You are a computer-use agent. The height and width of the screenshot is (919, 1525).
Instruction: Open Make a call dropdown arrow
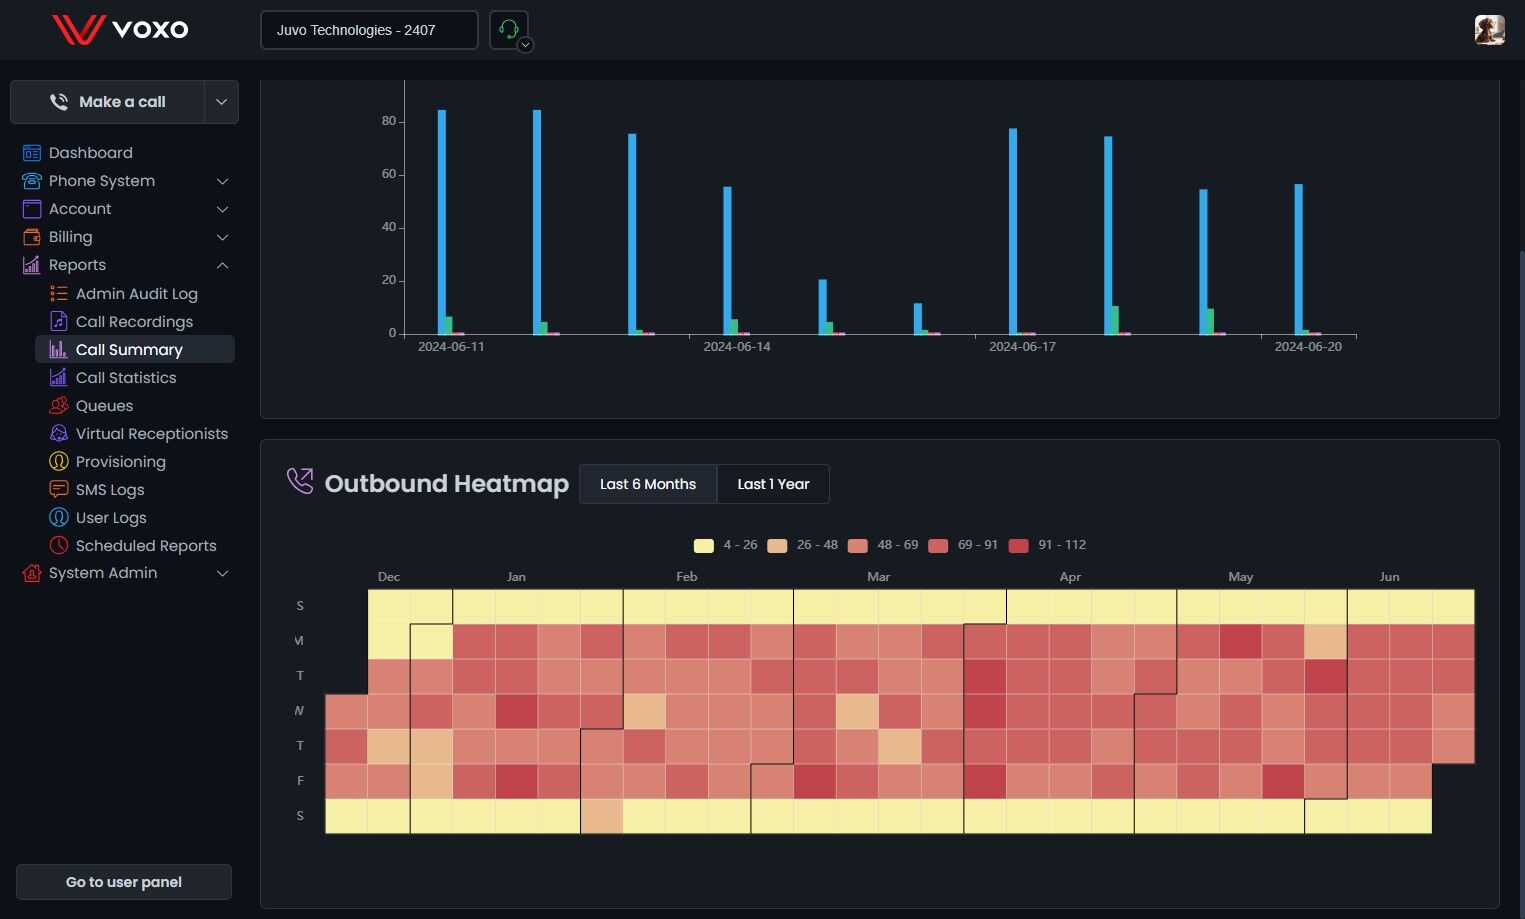tap(221, 102)
